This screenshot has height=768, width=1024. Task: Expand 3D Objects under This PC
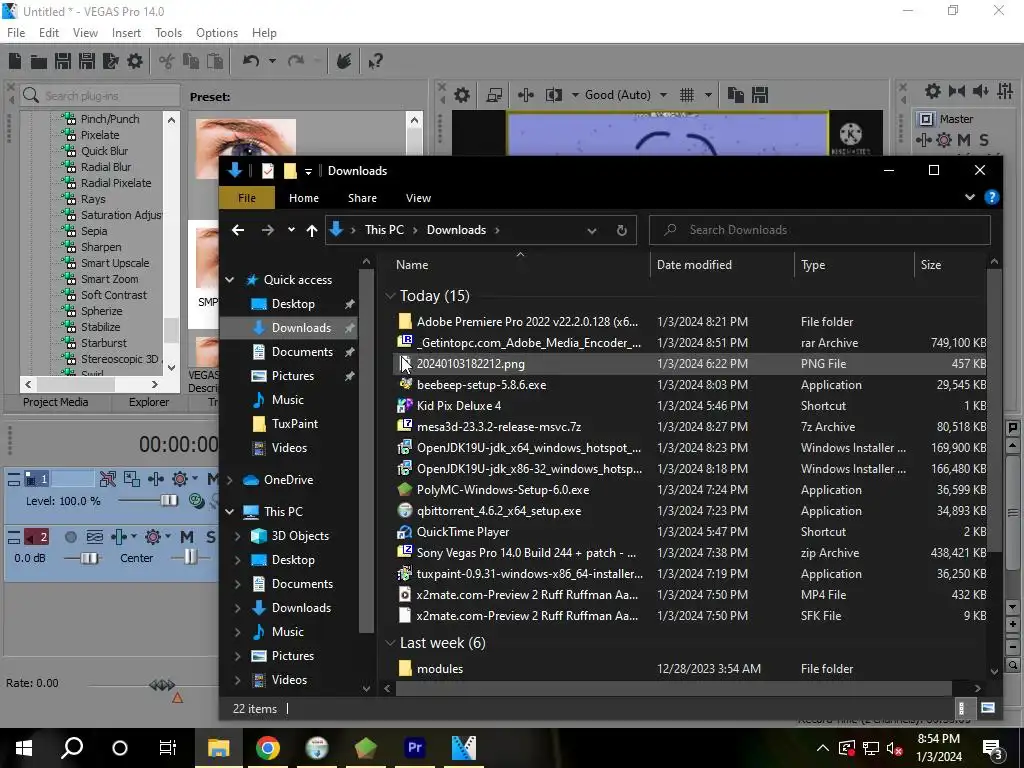point(238,536)
